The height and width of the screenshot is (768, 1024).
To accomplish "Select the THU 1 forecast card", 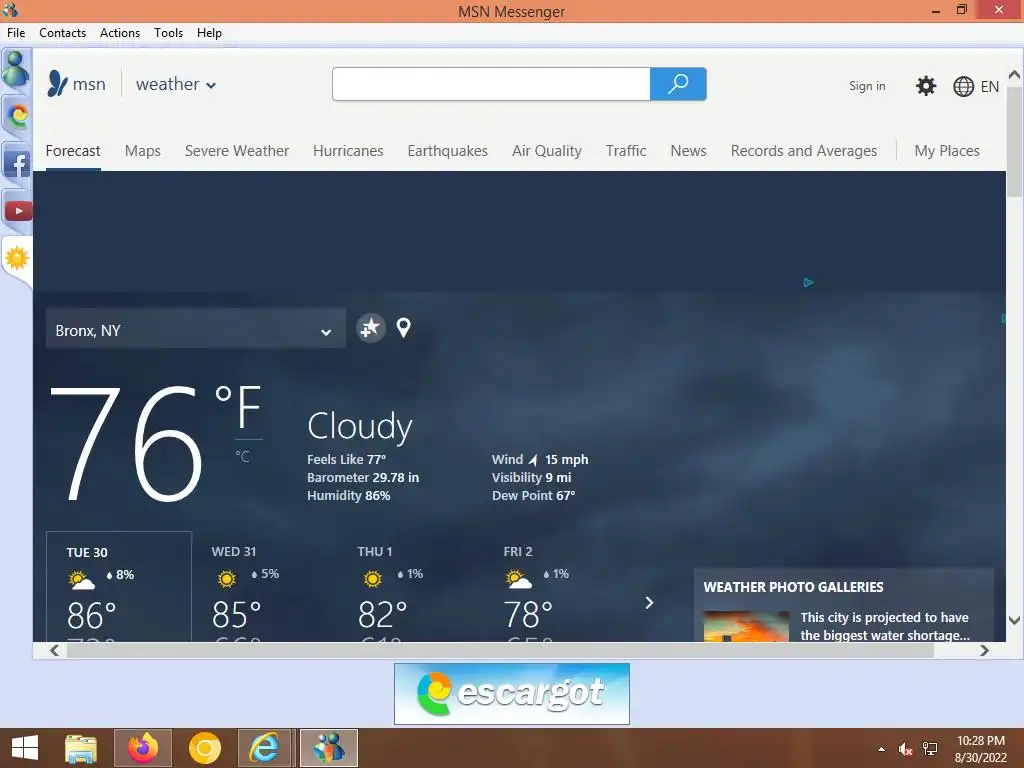I will click(x=410, y=586).
